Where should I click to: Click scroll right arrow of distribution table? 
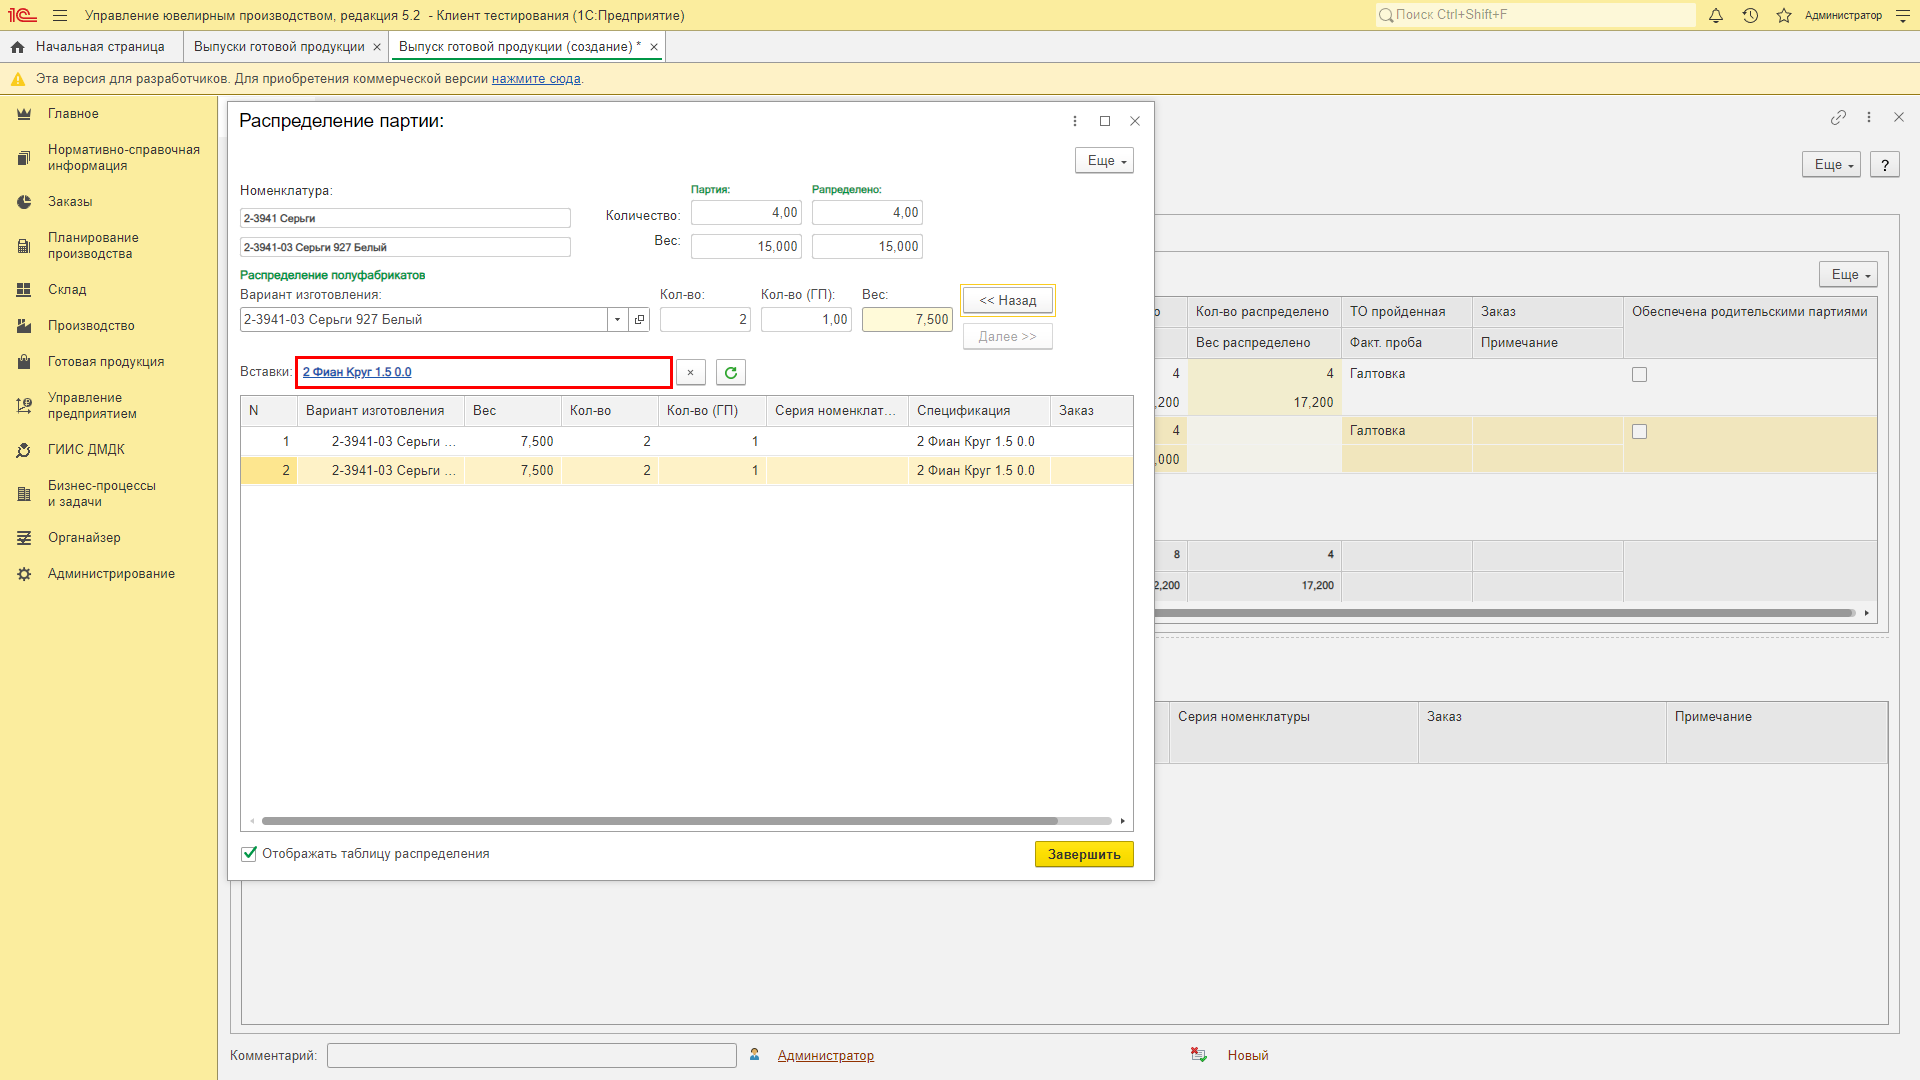point(1123,821)
